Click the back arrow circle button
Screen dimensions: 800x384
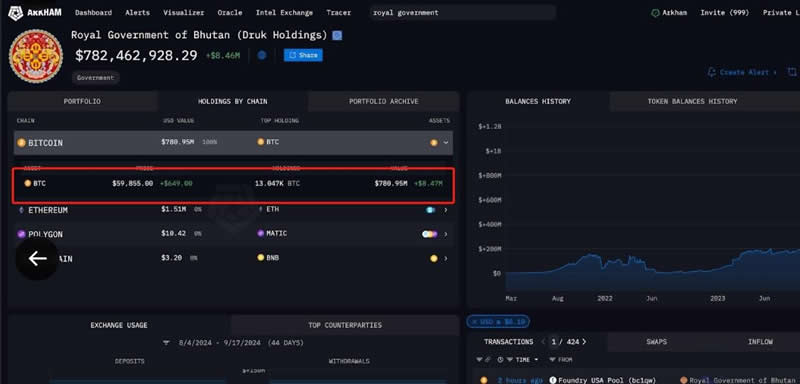(x=37, y=259)
